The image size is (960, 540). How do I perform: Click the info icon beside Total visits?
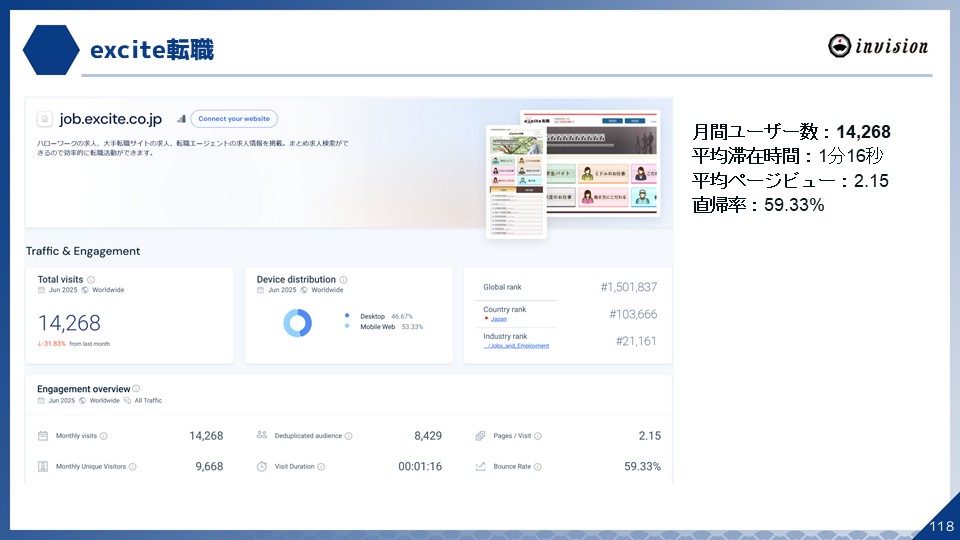(91, 280)
